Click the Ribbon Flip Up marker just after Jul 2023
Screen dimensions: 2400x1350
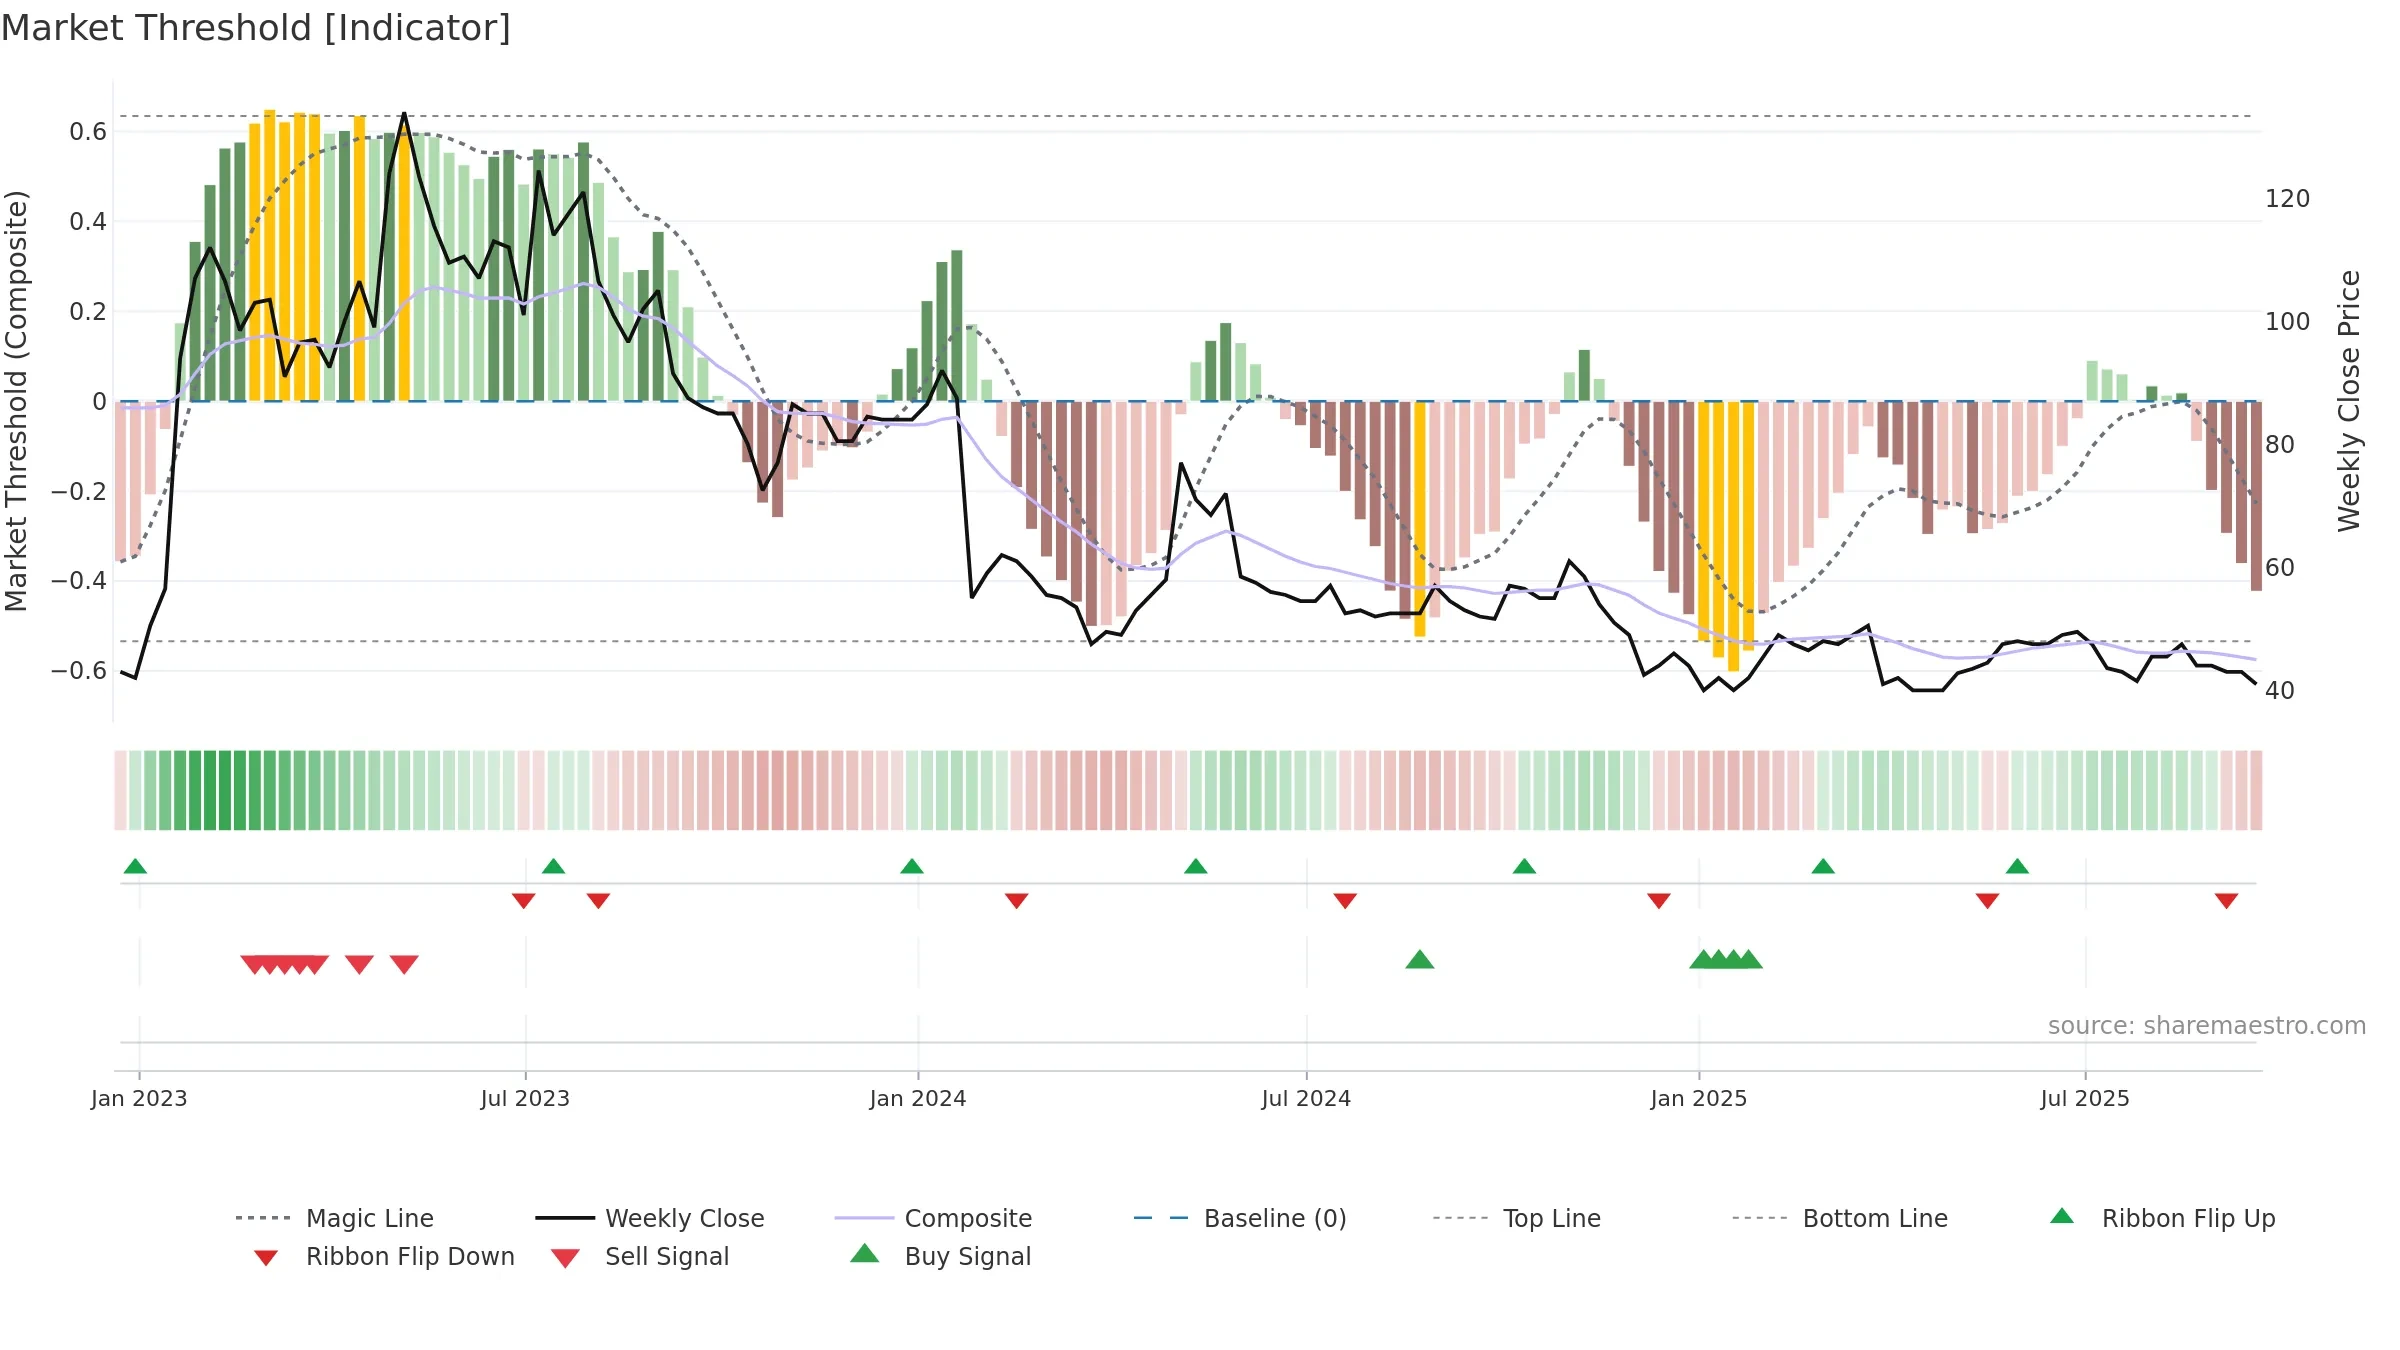click(x=553, y=866)
